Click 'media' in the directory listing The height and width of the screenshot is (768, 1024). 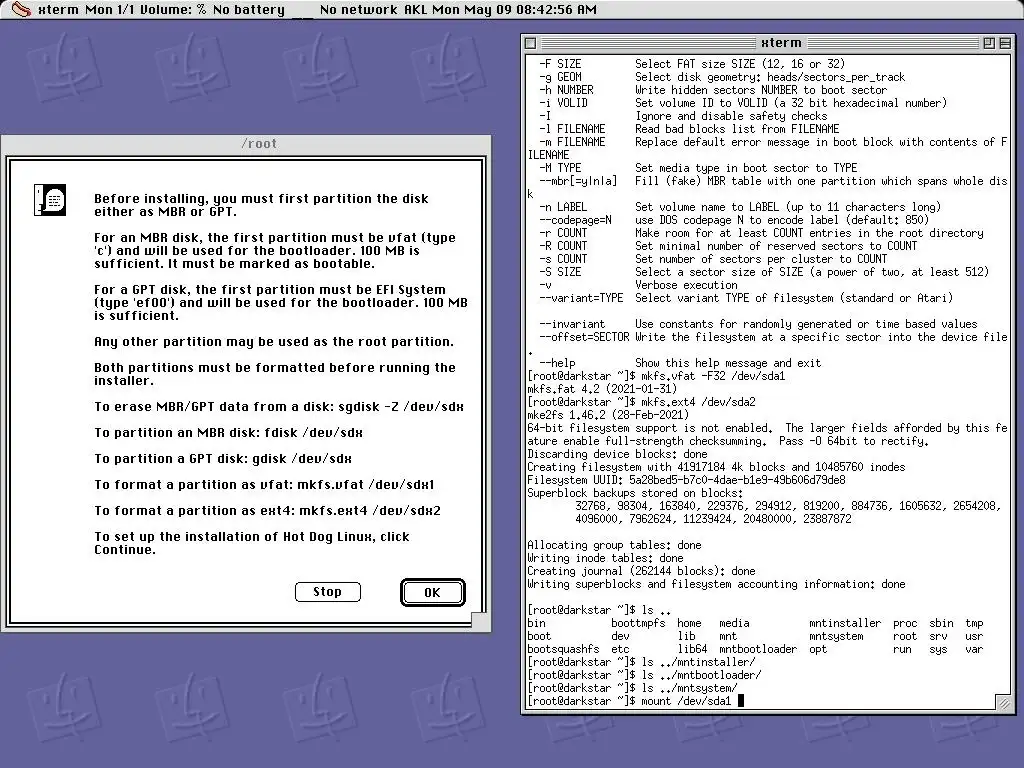(x=735, y=623)
